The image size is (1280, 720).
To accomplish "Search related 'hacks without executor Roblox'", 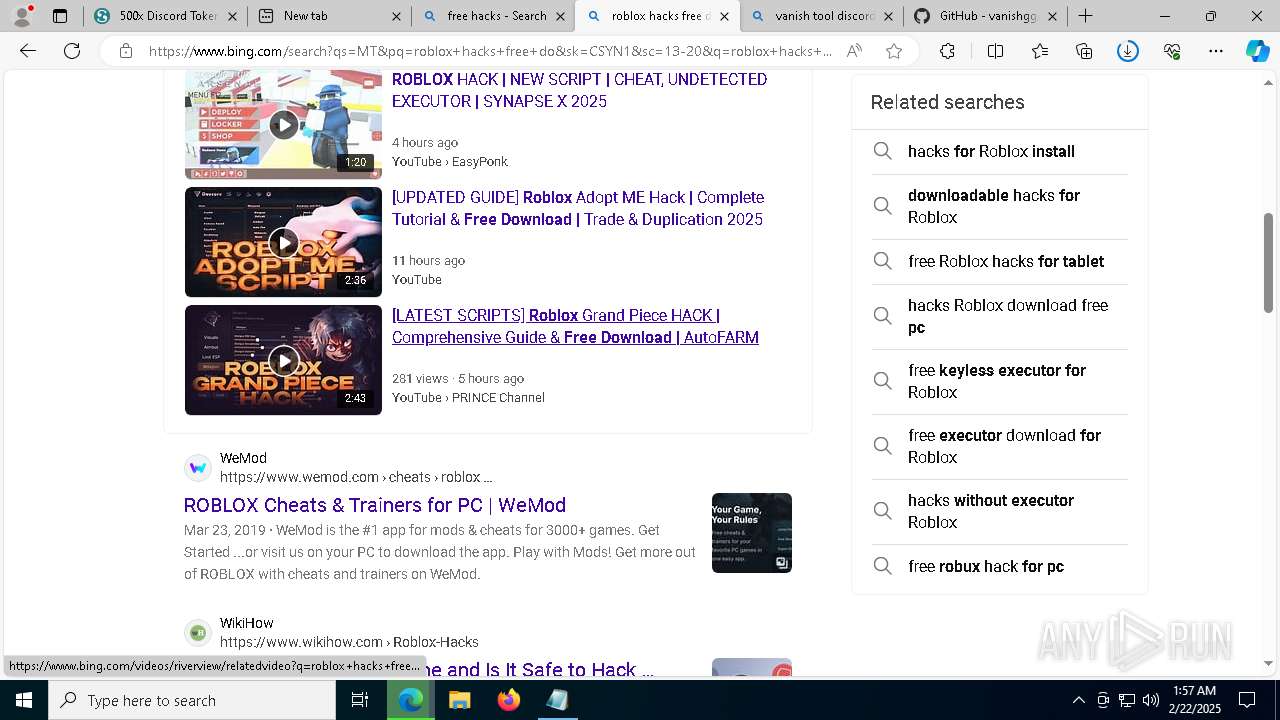I will coord(1000,511).
